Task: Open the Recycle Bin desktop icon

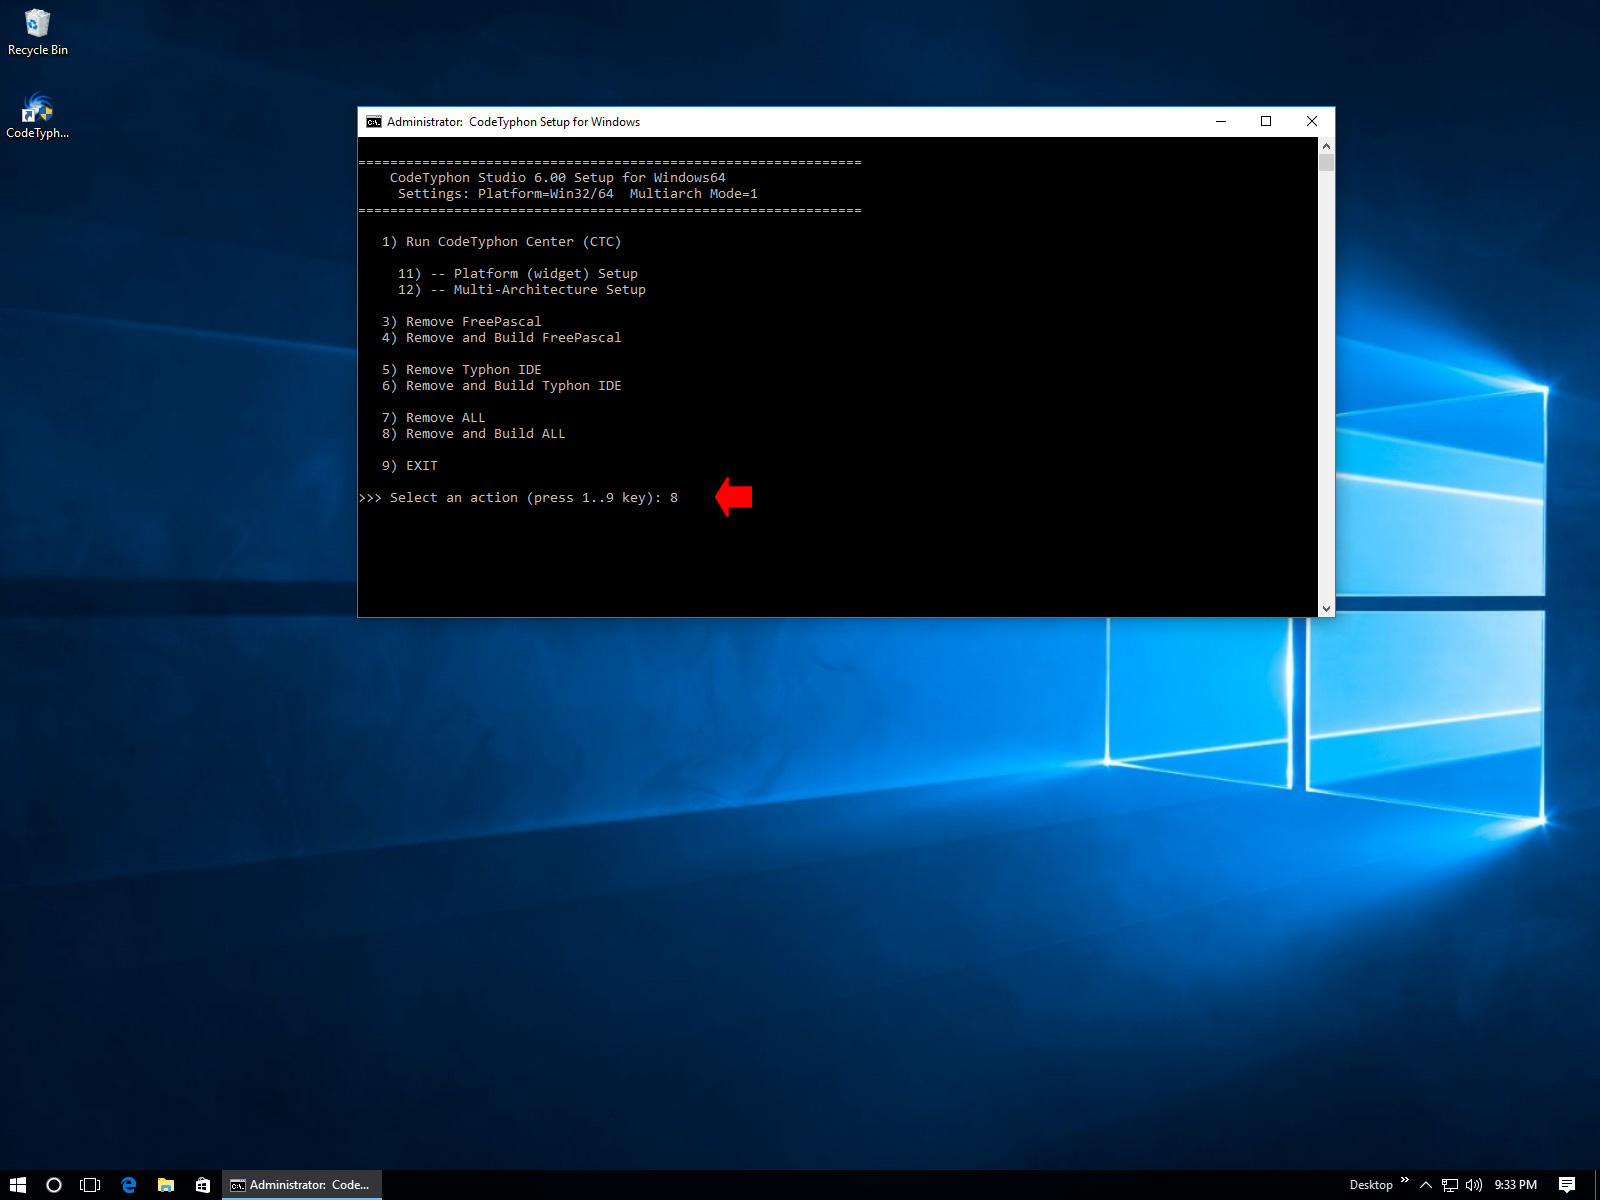Action: point(37,32)
